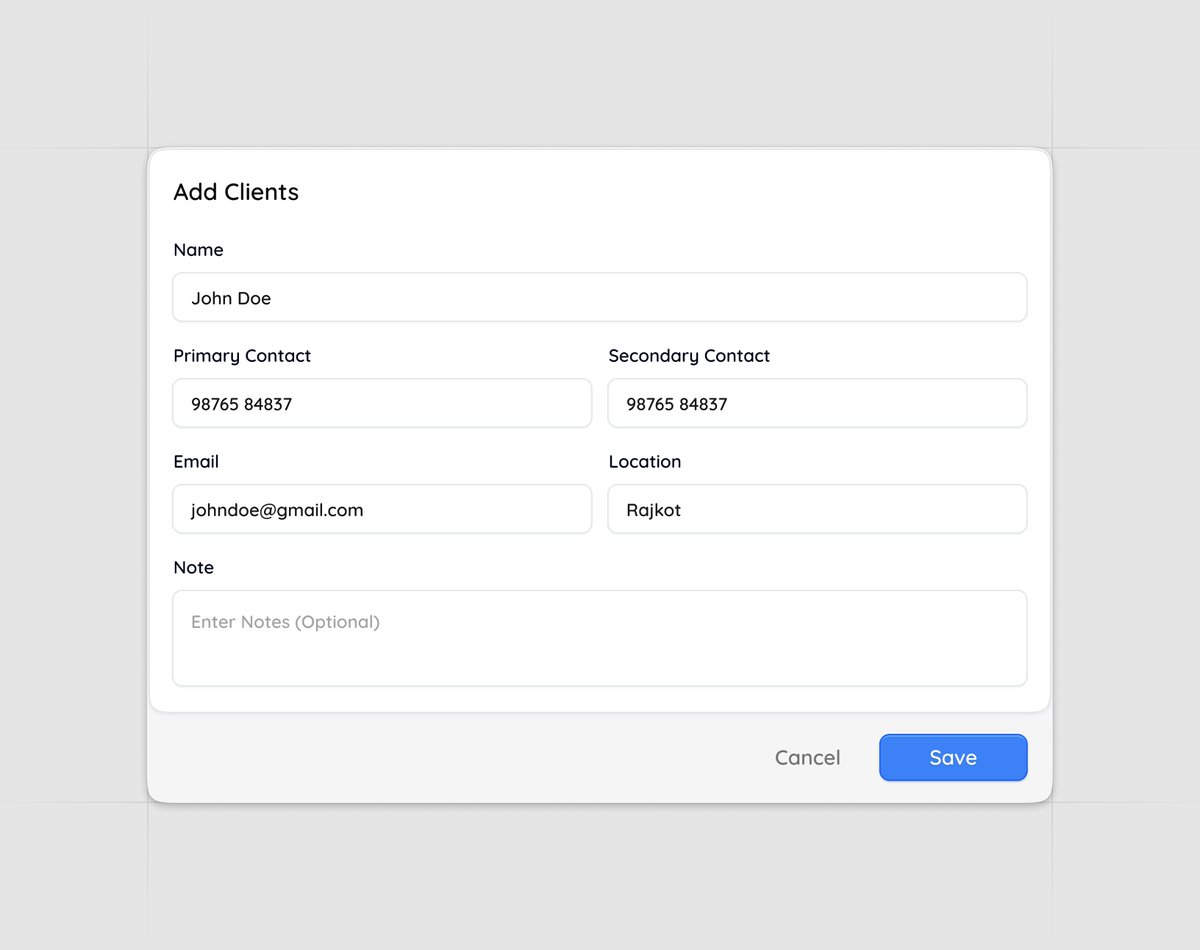Screen dimensions: 1200x950
Task: Select the Primary Contact input field
Action: 382,404
